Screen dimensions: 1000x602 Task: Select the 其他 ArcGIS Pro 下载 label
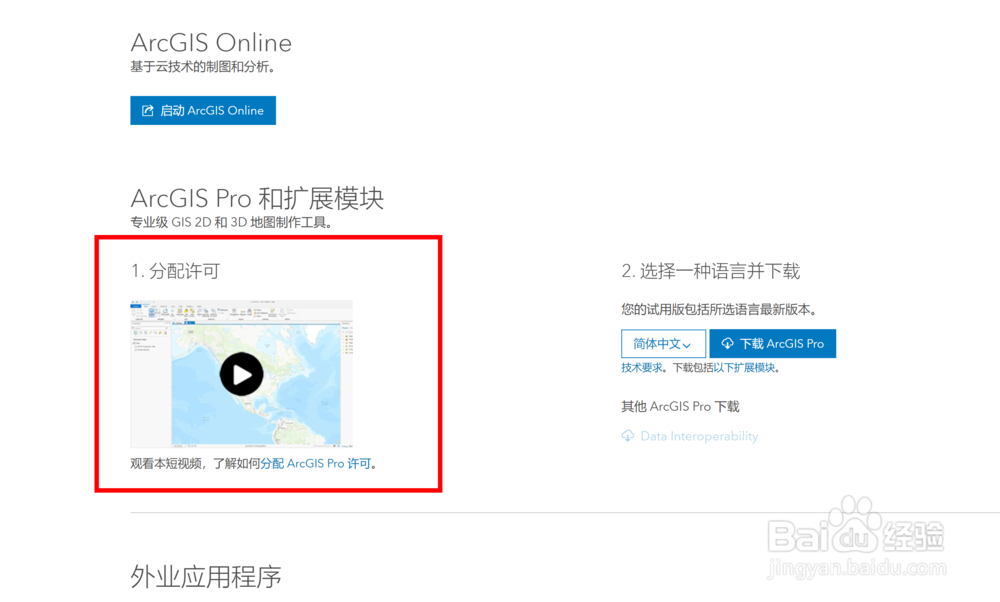(x=680, y=406)
